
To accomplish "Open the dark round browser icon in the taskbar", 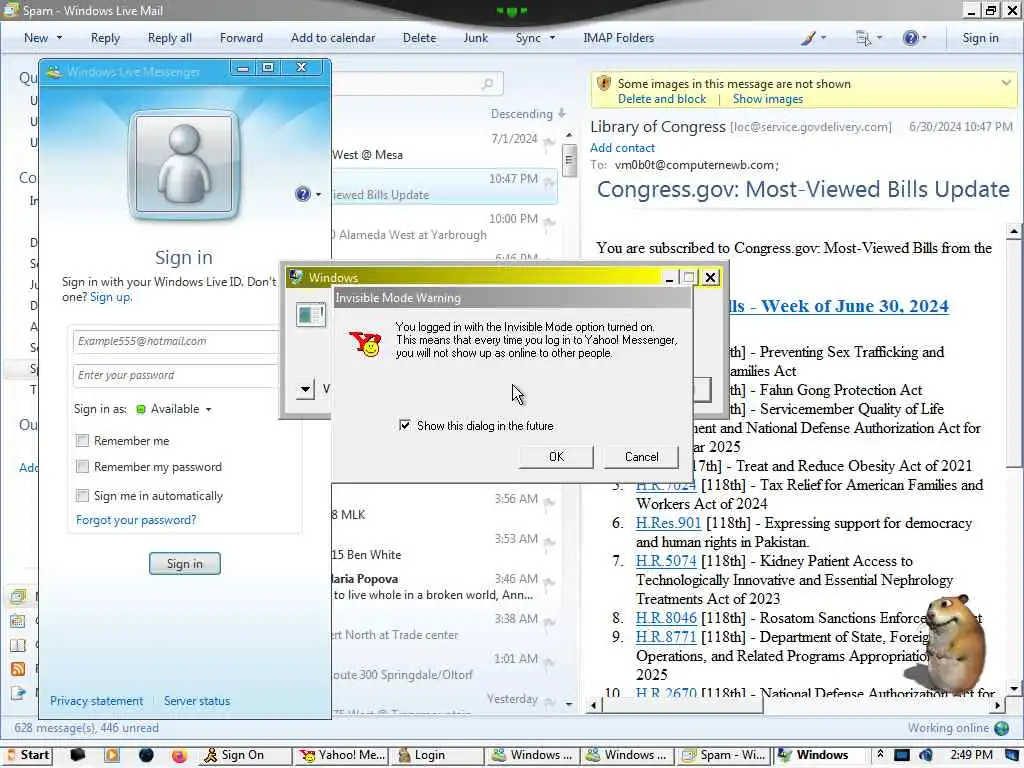I will point(146,755).
